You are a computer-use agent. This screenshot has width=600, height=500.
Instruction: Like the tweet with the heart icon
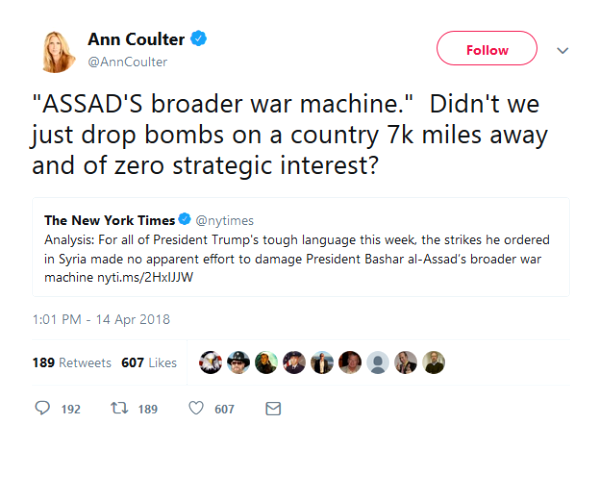[196, 409]
